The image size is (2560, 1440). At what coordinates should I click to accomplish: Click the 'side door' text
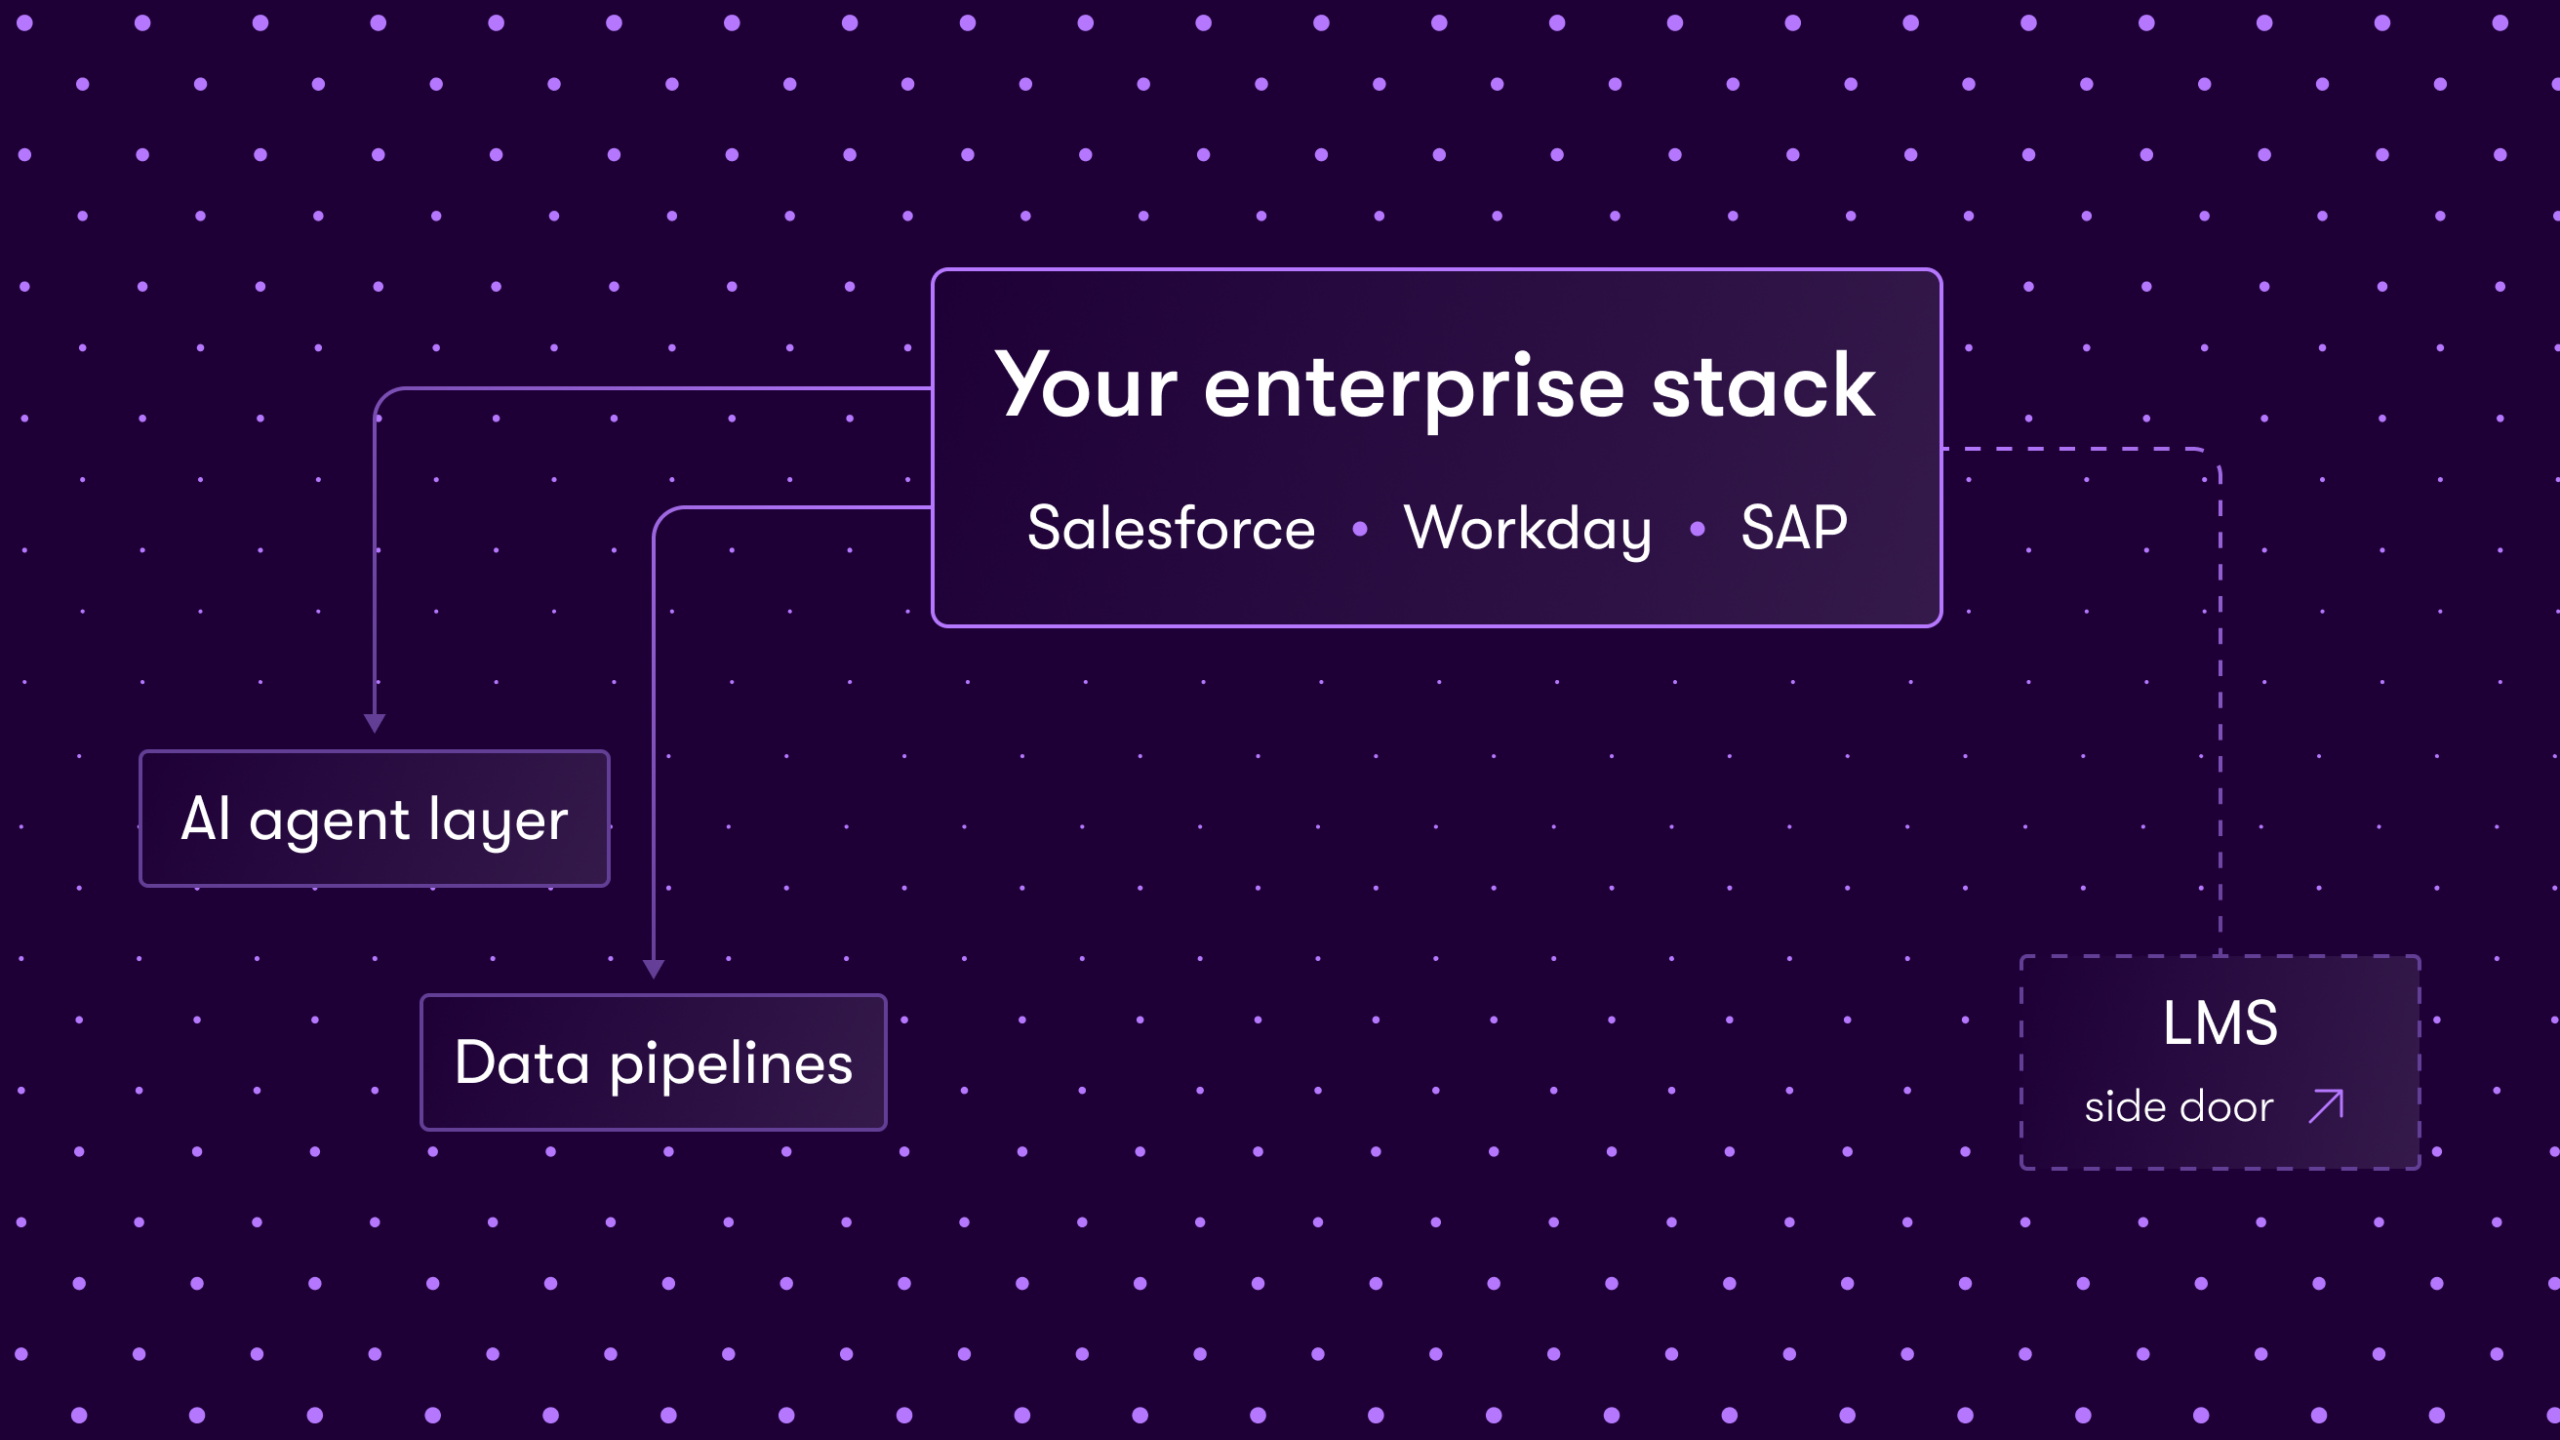2179,1107
